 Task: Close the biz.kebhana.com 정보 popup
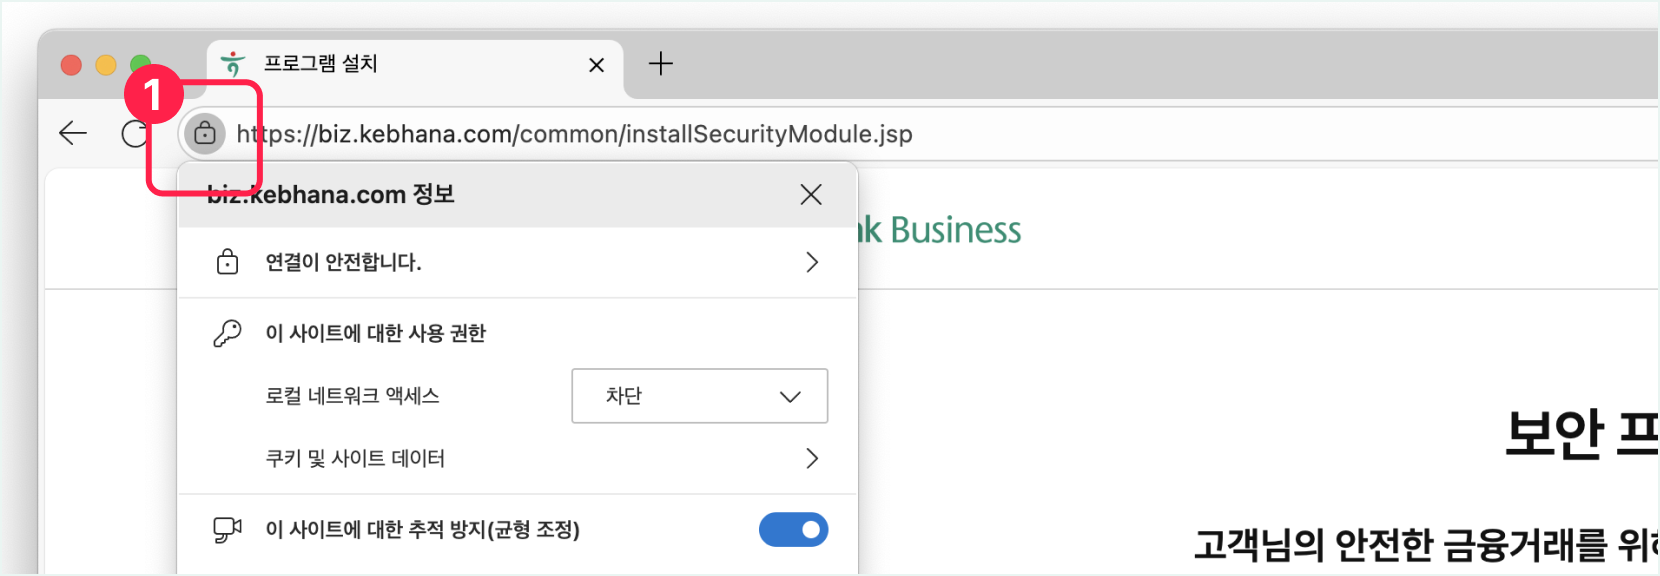pyautogui.click(x=811, y=194)
